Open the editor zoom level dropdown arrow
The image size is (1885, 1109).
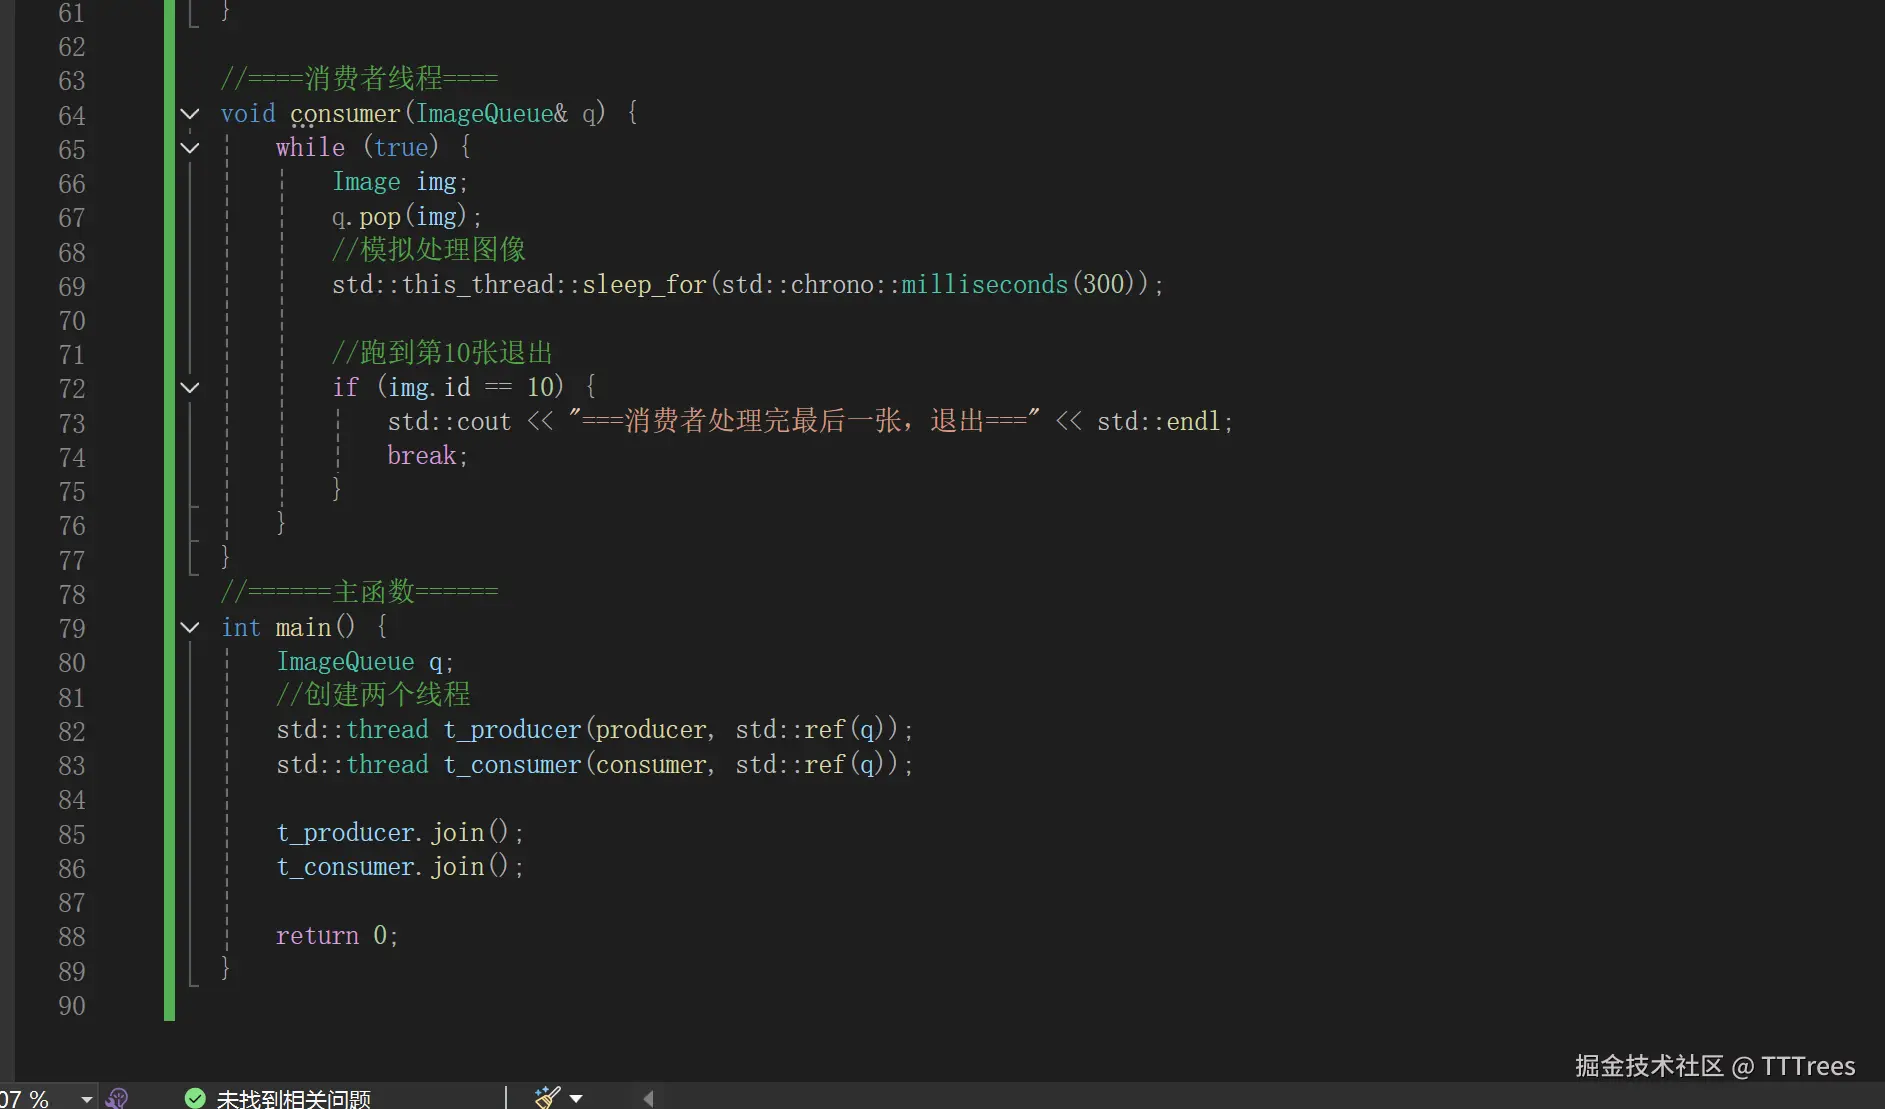(87, 1098)
